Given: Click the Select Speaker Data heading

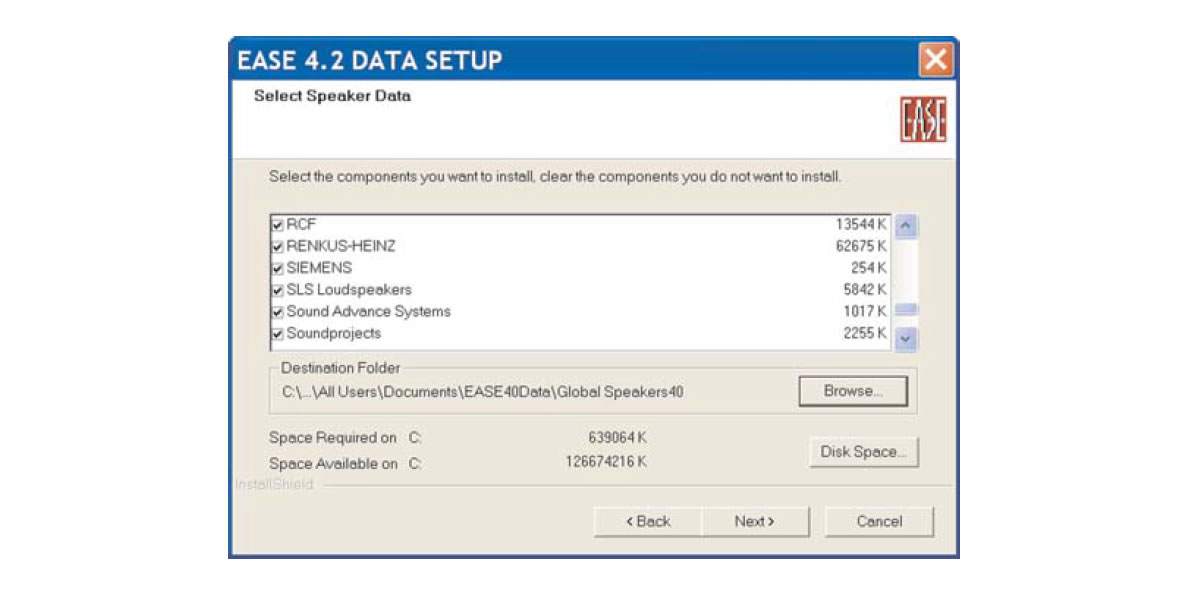Looking at the screenshot, I should click(332, 96).
